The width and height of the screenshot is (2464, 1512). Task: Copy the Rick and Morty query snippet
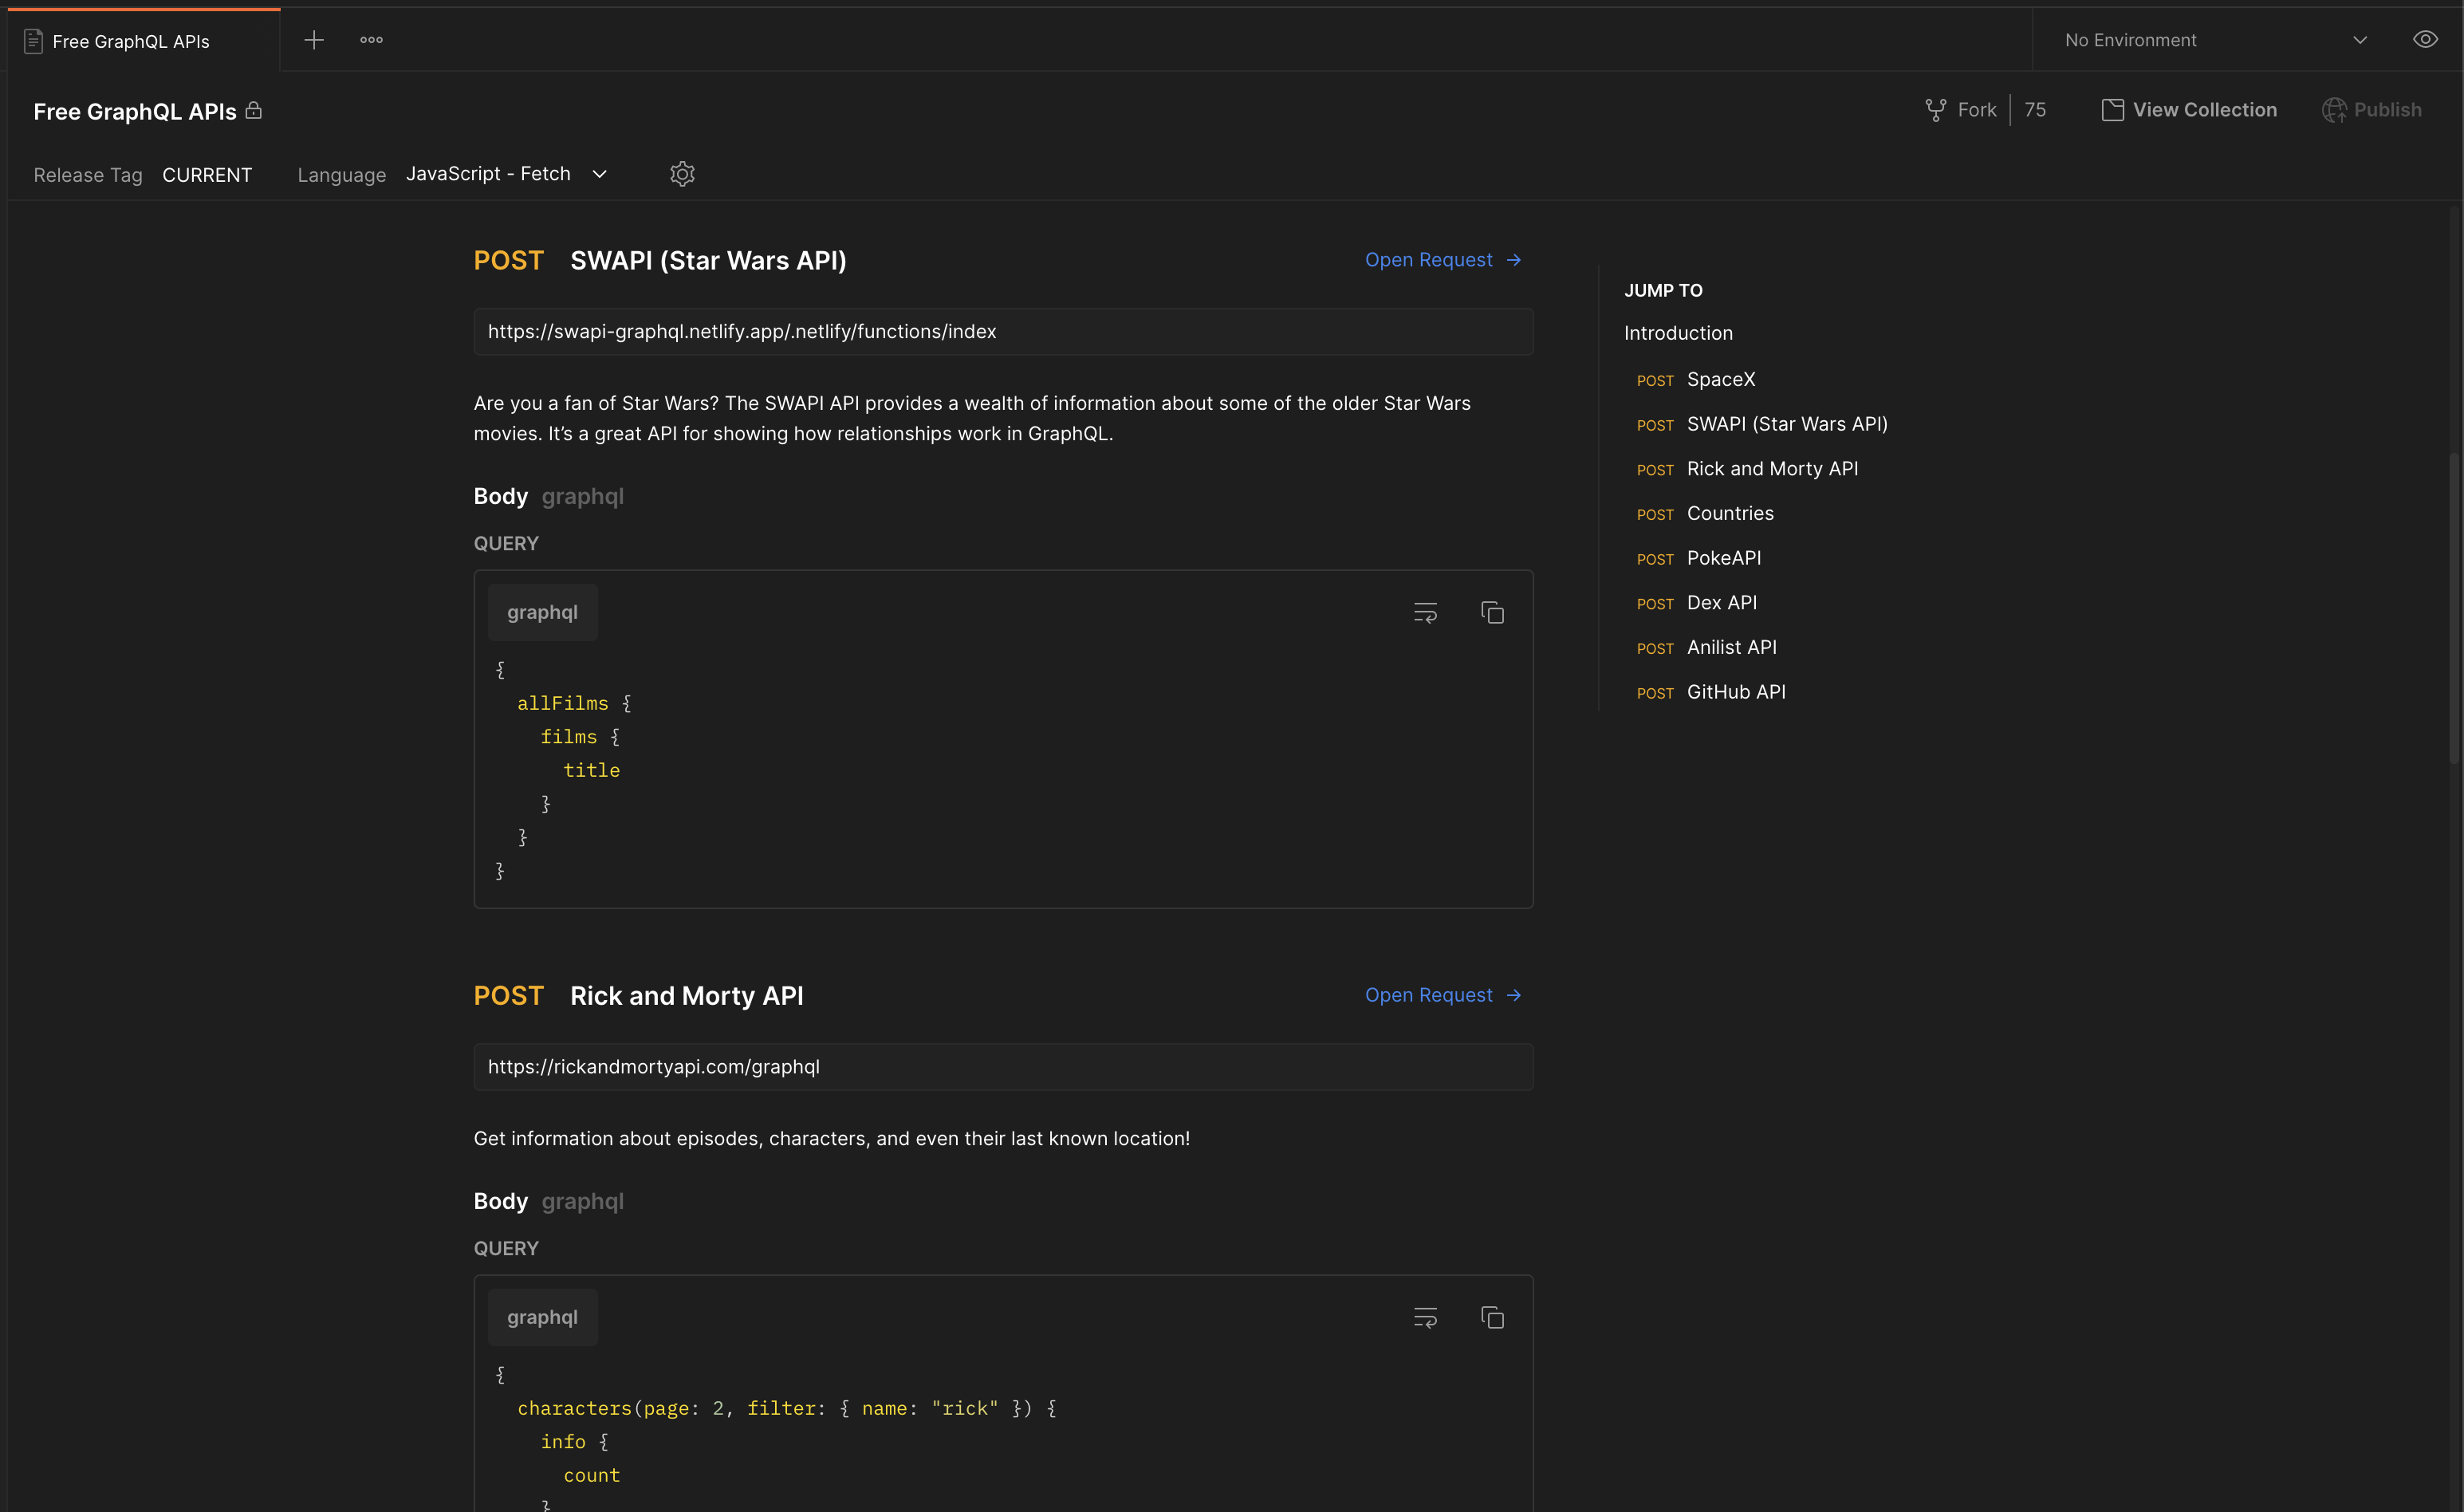pyautogui.click(x=1492, y=1317)
